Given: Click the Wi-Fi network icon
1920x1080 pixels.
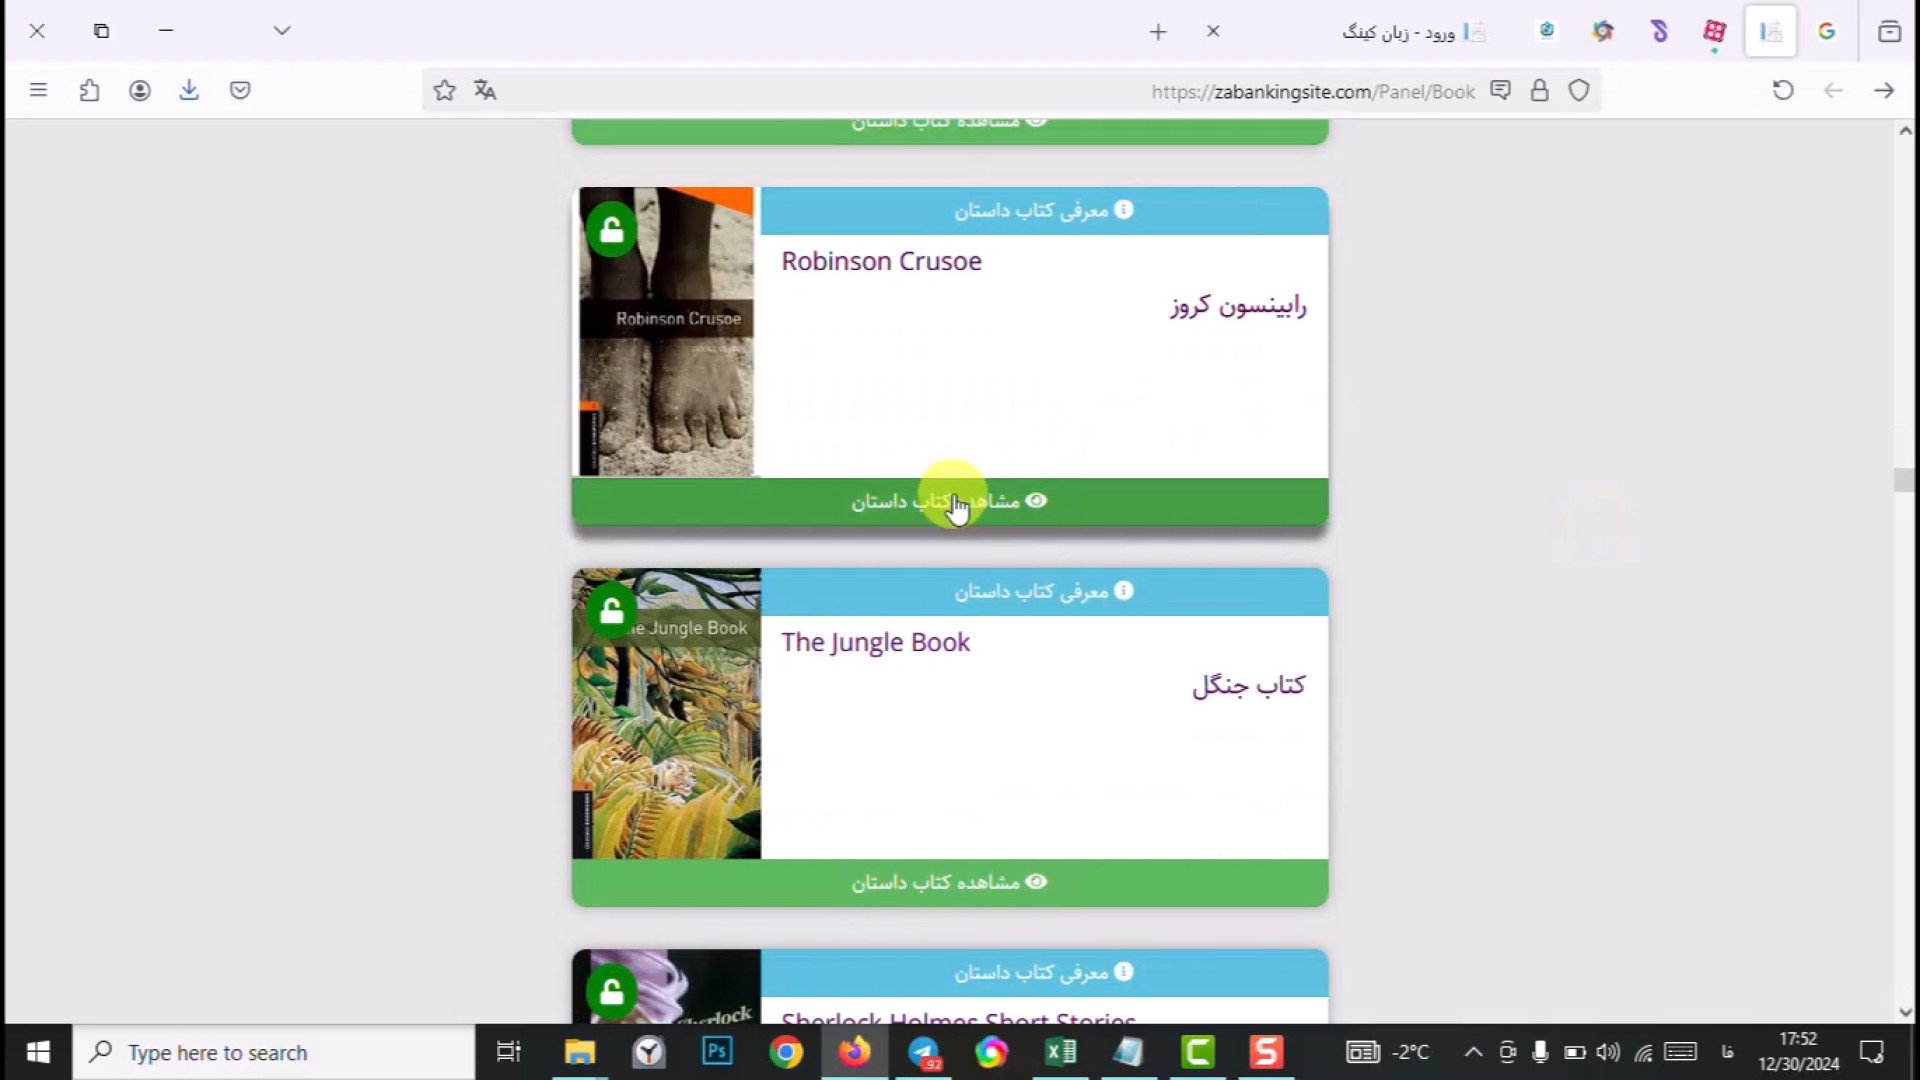Looking at the screenshot, I should 1643,1052.
